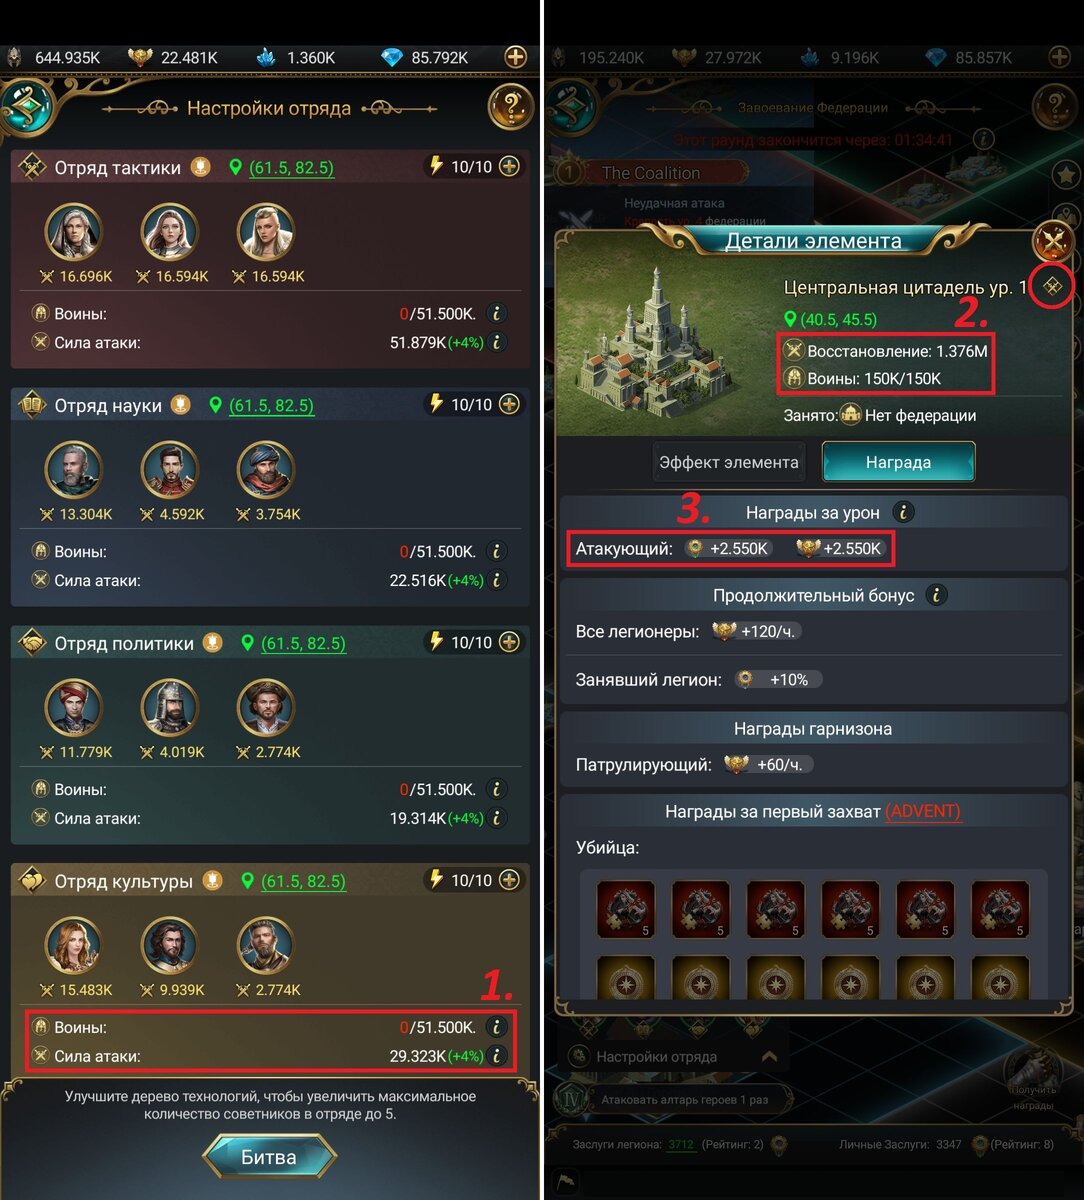
Task: Add energy to Отряд тактики squad
Action: pyautogui.click(x=510, y=167)
